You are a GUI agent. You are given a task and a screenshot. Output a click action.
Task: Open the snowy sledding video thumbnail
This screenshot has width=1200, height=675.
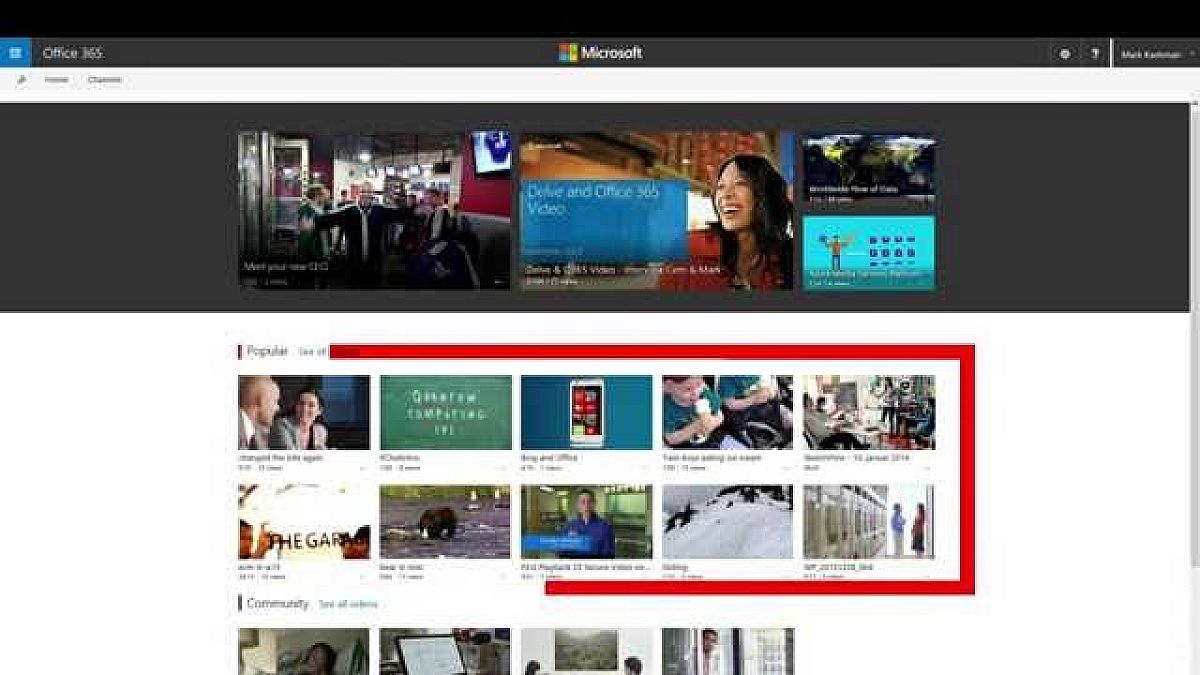[727, 522]
